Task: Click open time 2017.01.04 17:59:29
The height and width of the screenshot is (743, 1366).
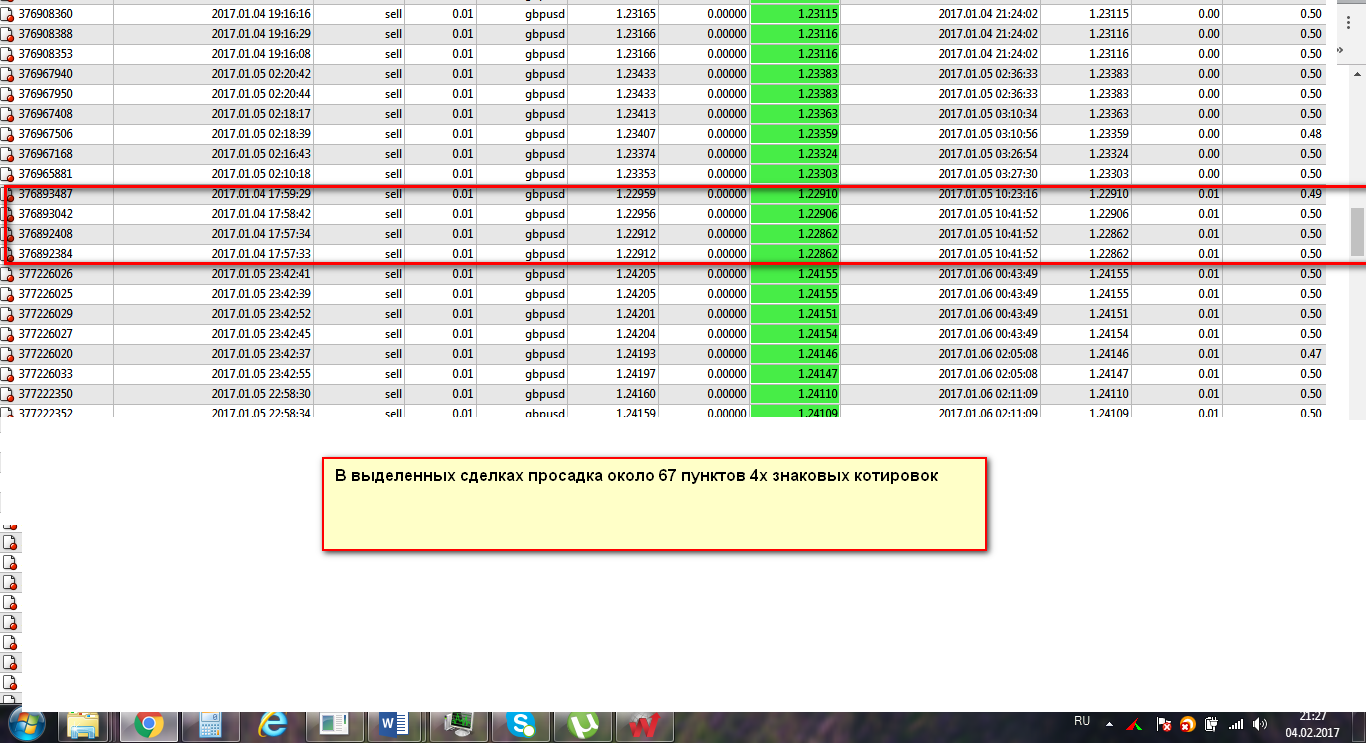Action: 262,194
